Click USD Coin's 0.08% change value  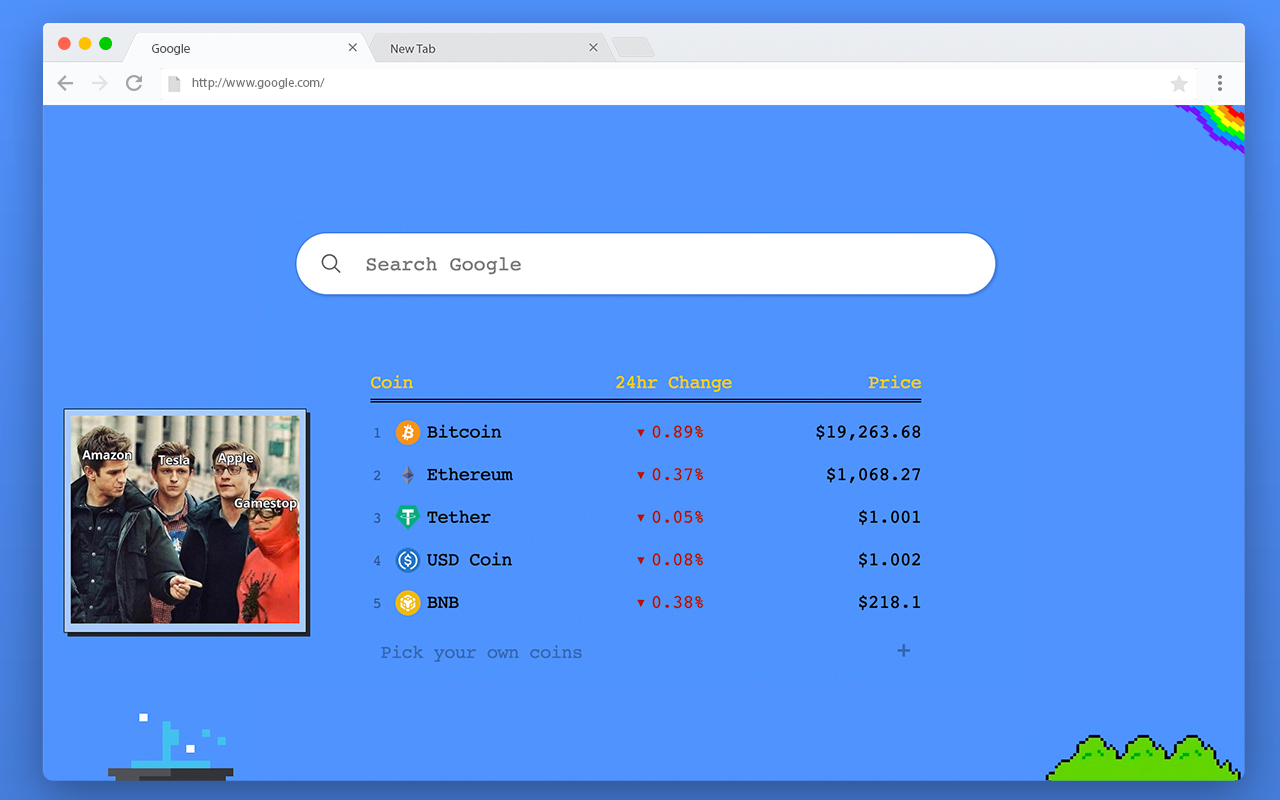click(678, 560)
